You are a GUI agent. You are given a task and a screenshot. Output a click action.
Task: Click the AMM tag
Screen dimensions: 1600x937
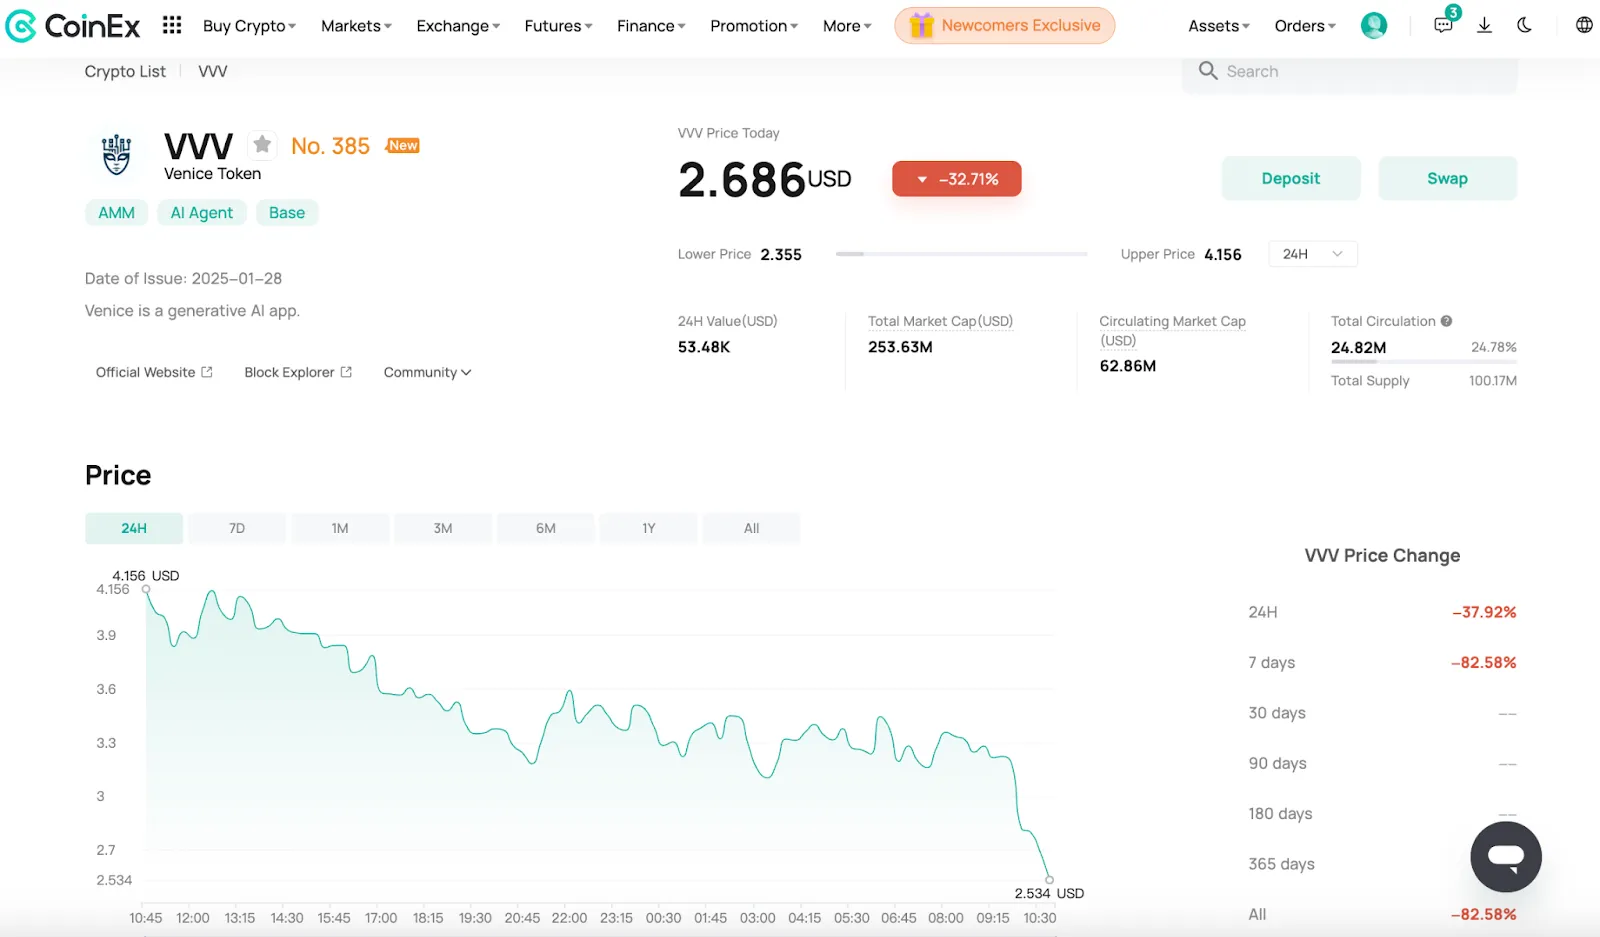click(117, 213)
